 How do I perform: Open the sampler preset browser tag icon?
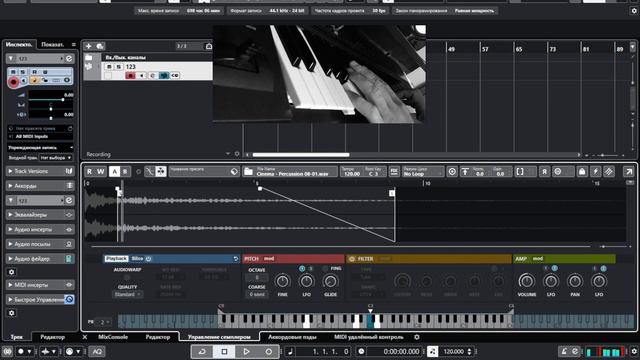click(234, 171)
